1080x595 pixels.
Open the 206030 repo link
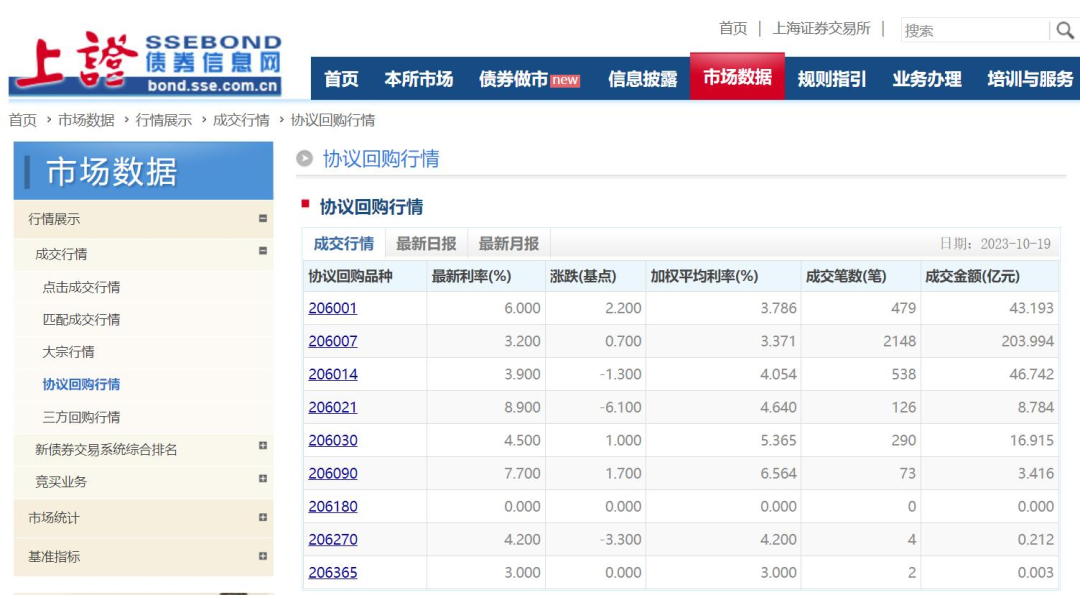(333, 440)
